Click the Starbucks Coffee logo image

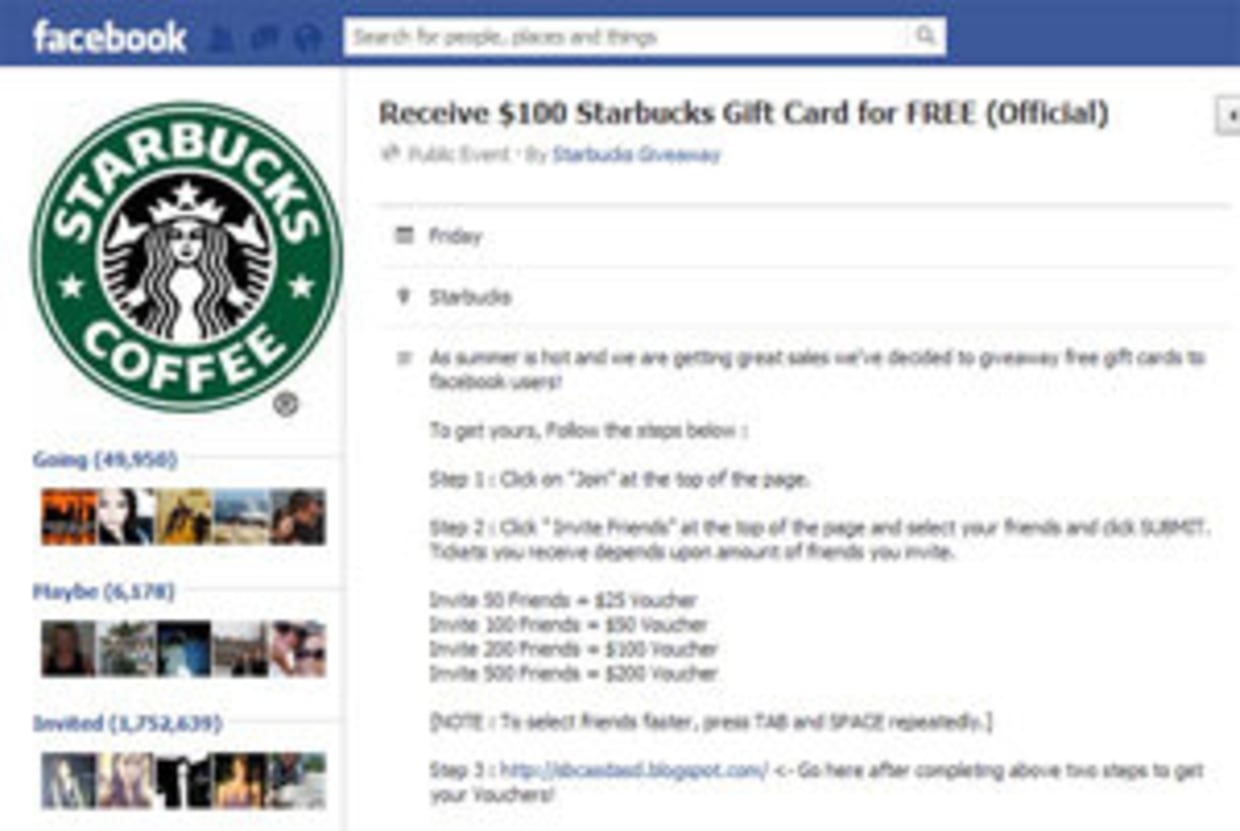[186, 257]
